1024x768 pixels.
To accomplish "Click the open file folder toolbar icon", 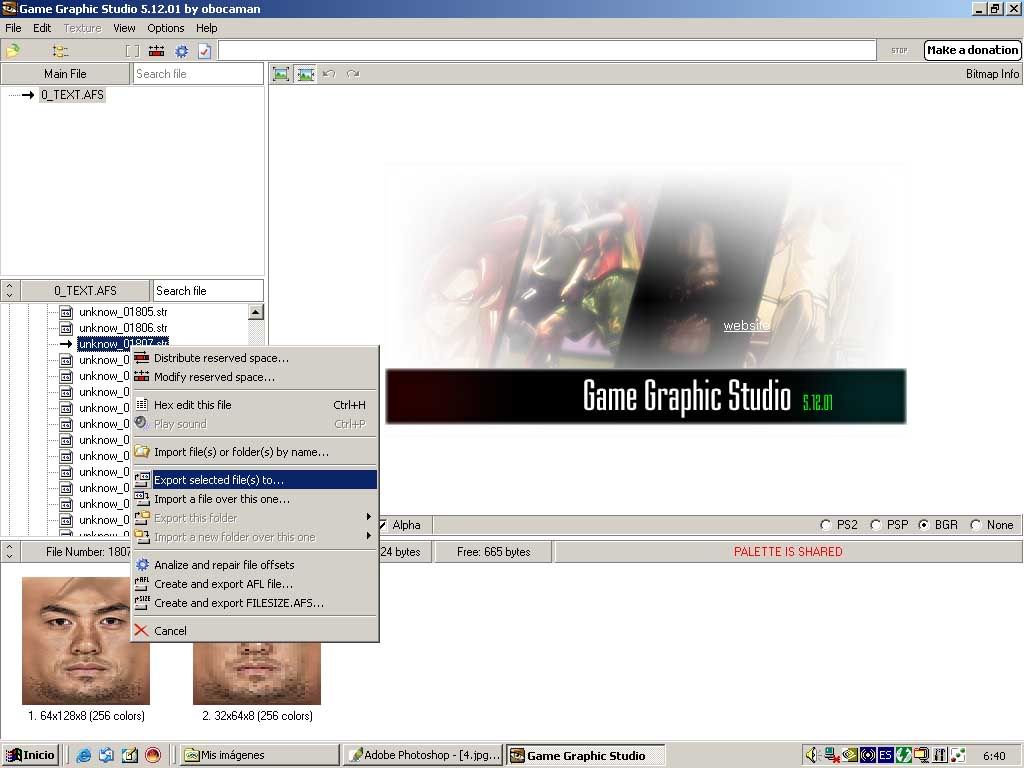I will [12, 50].
